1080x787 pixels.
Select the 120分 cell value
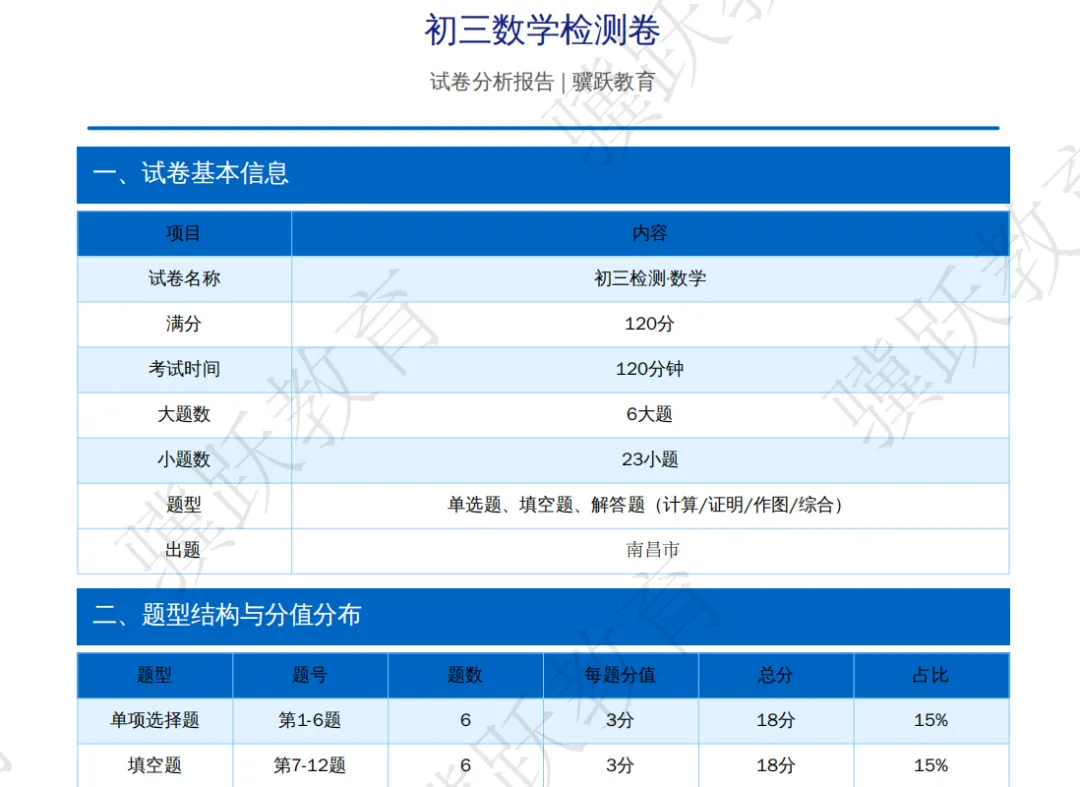(x=648, y=324)
